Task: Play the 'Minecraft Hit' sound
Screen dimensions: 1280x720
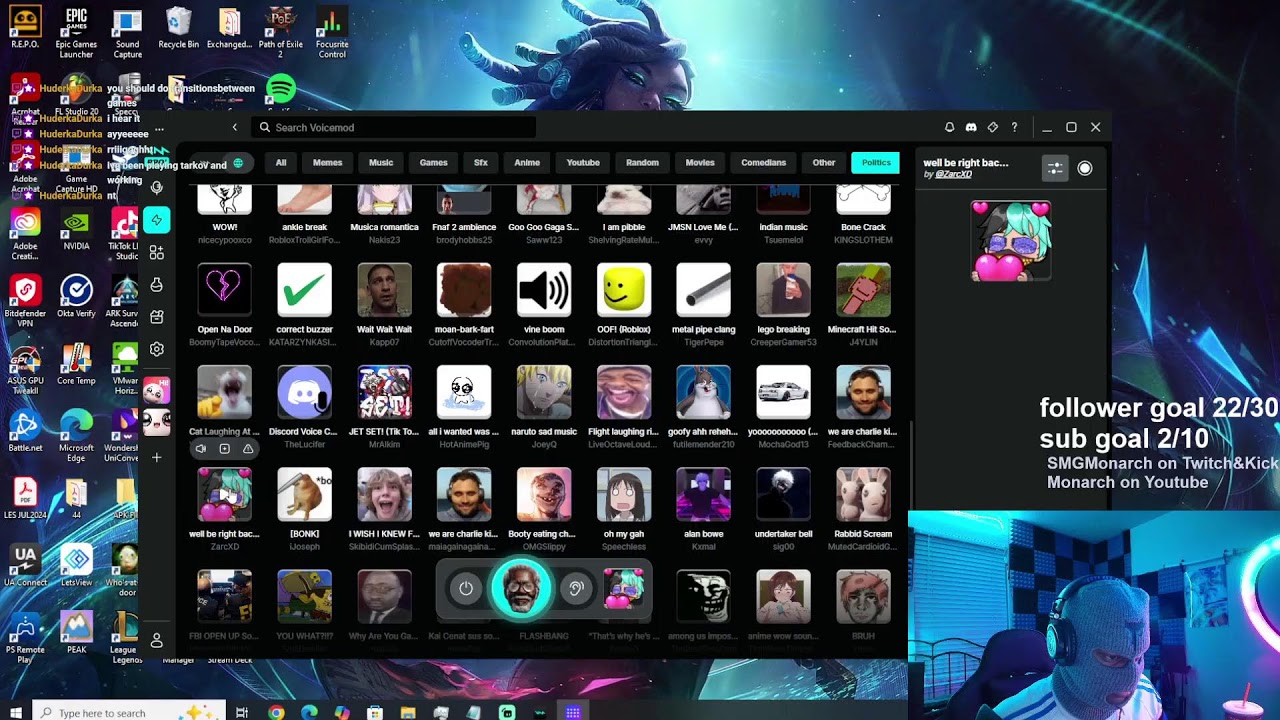Action: tap(863, 290)
